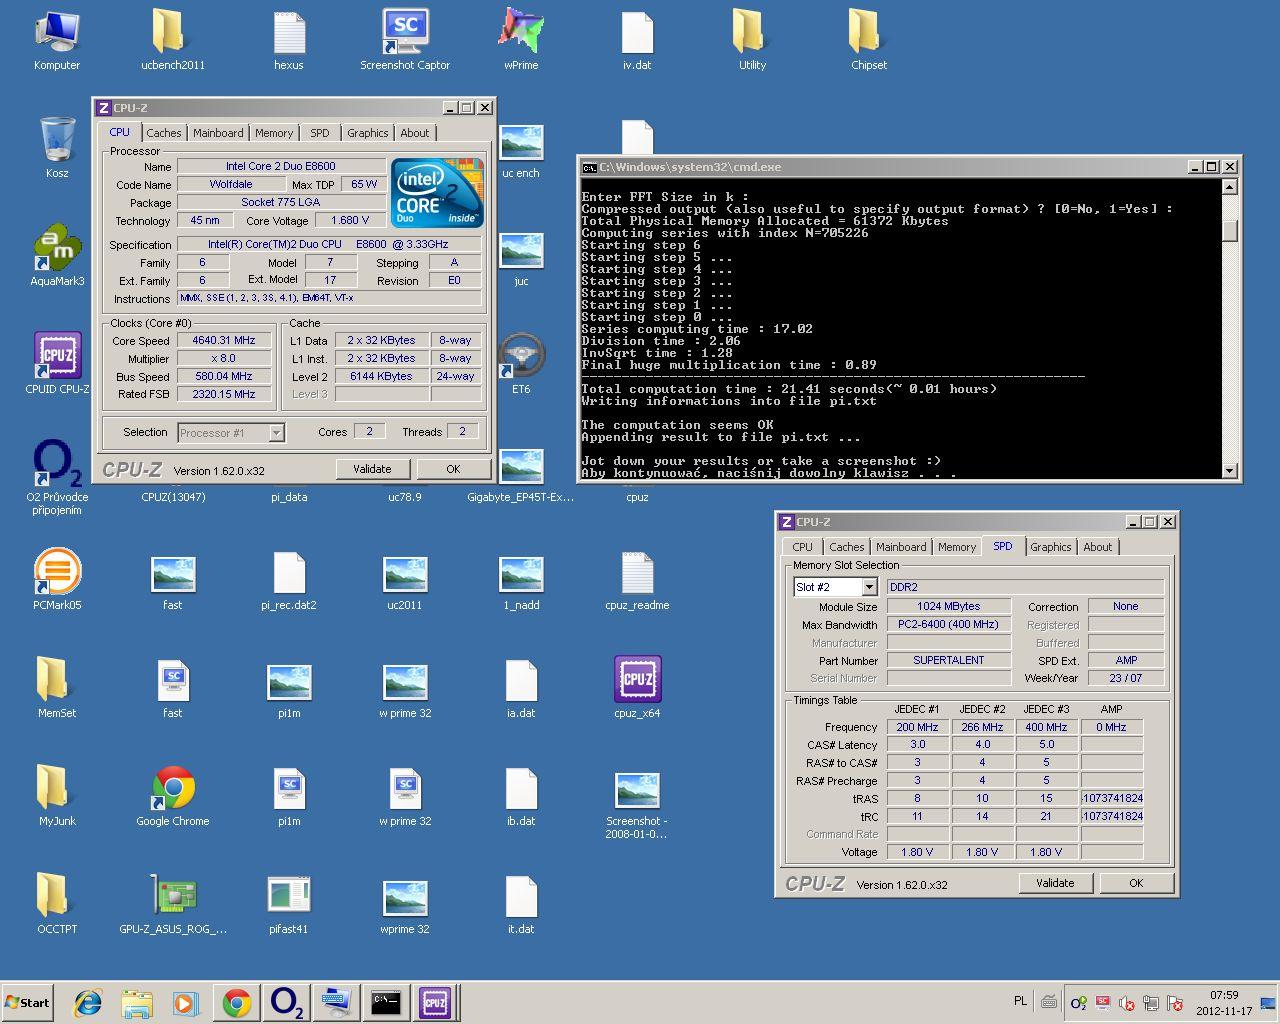Expand the Processor #1 selection dropdown
The height and width of the screenshot is (1024, 1280).
click(276, 433)
